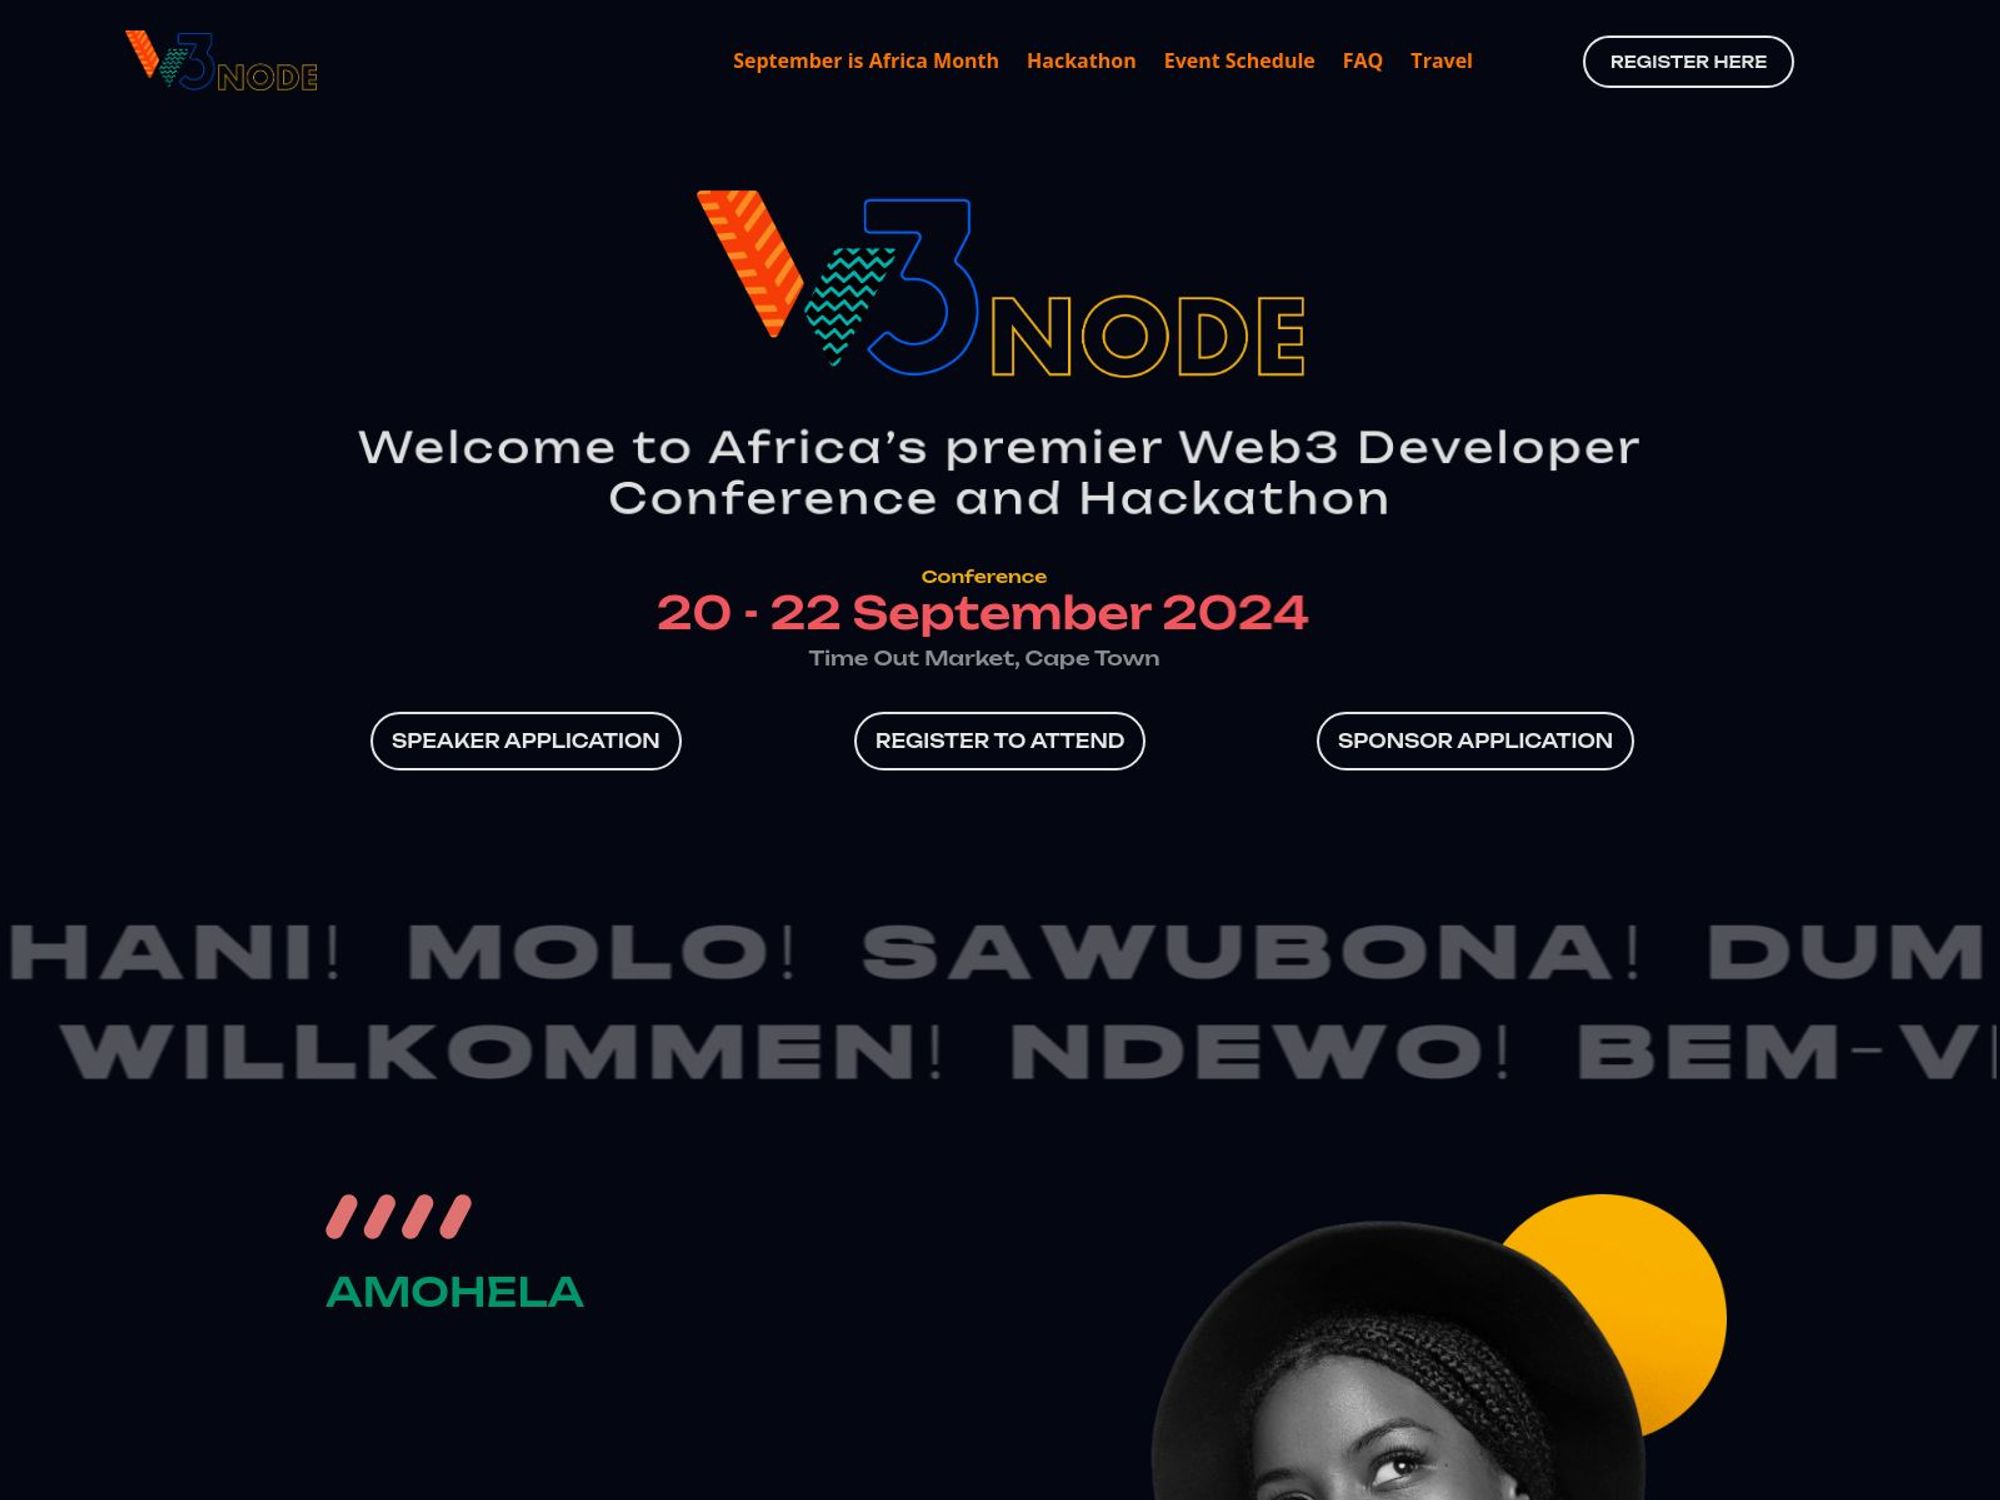
Task: Click FAQ navigation link
Action: [1362, 60]
